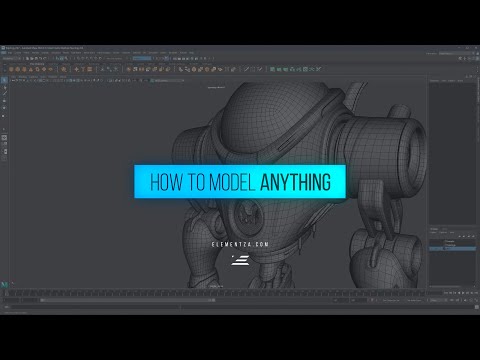480x360 pixels.
Task: Click play forward in playback controls
Action: [463, 293]
